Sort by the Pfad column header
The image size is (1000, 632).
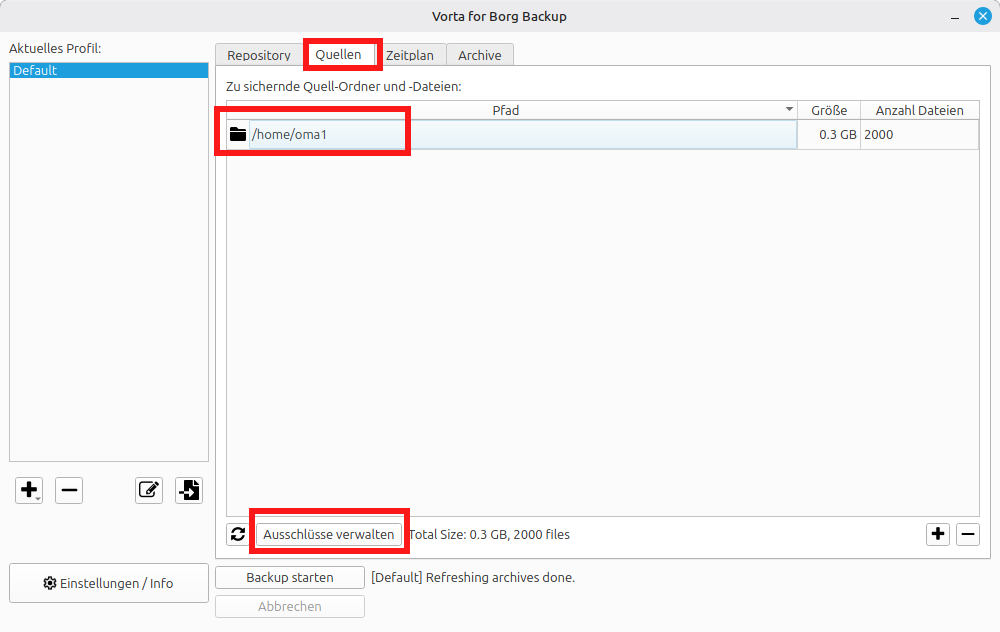tap(511, 110)
